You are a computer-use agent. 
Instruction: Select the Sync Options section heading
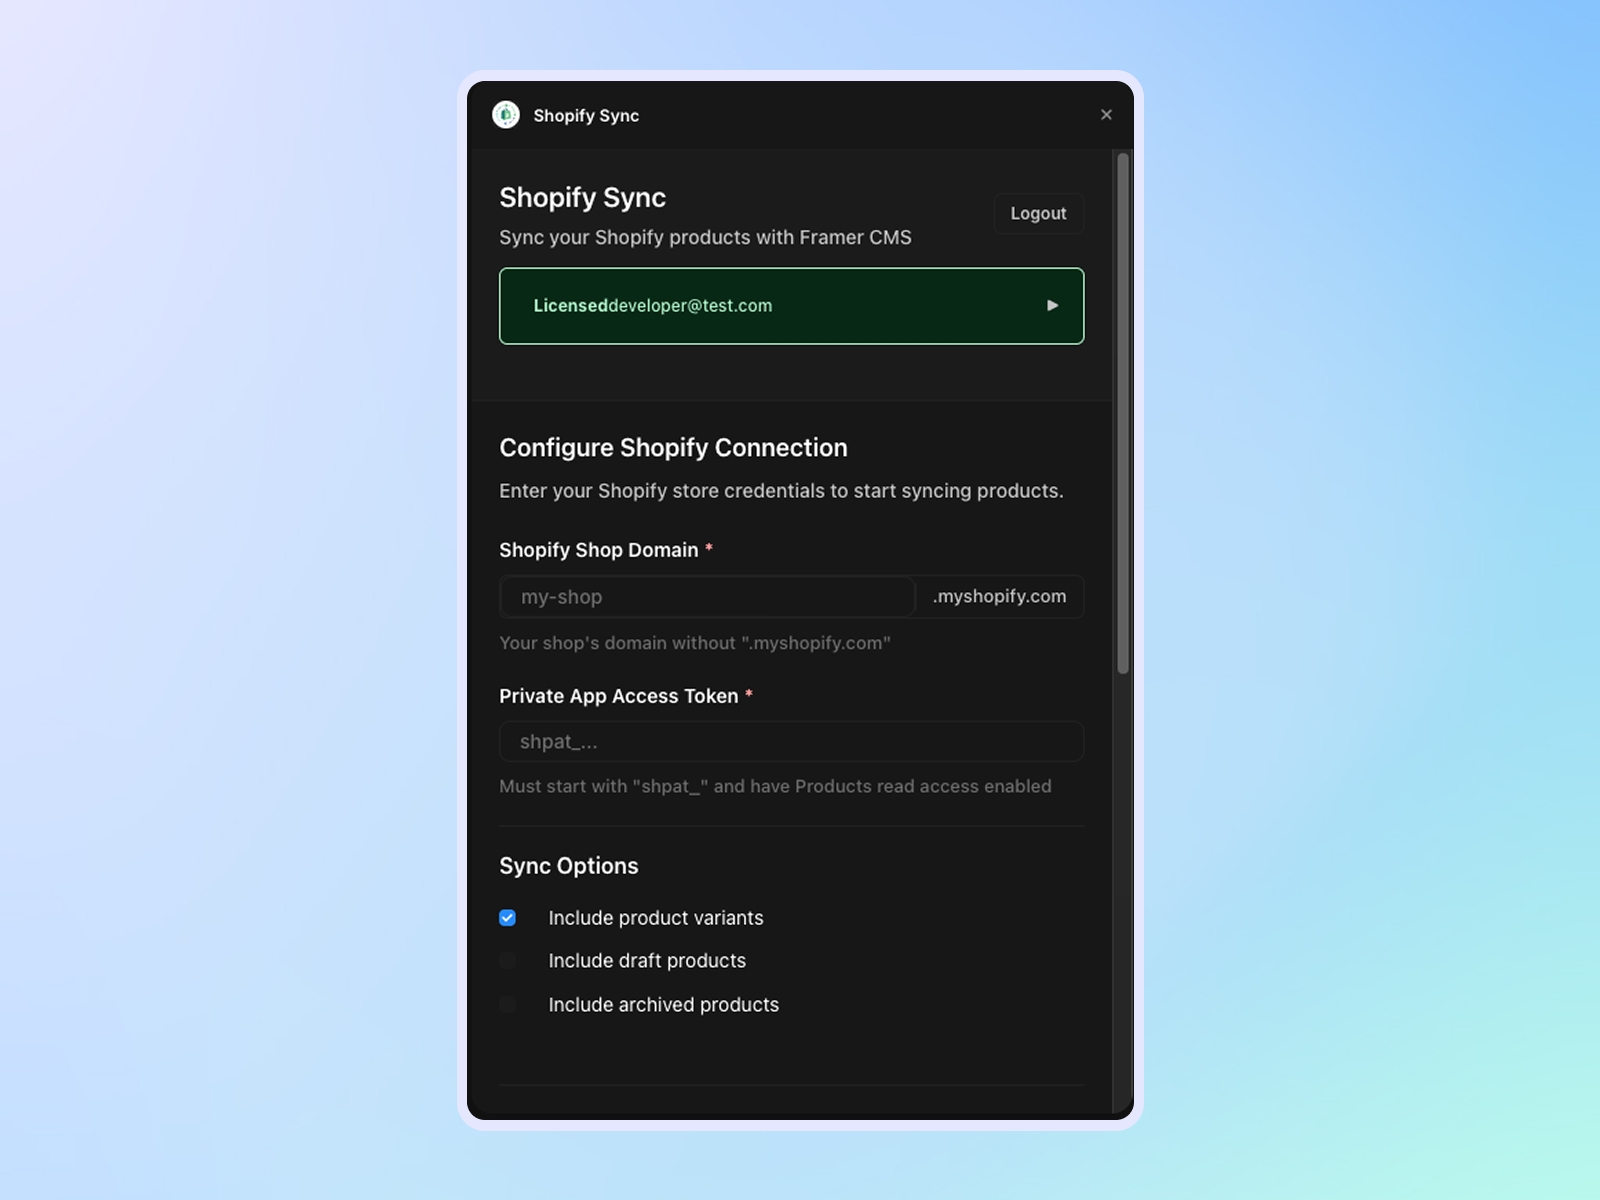[568, 865]
